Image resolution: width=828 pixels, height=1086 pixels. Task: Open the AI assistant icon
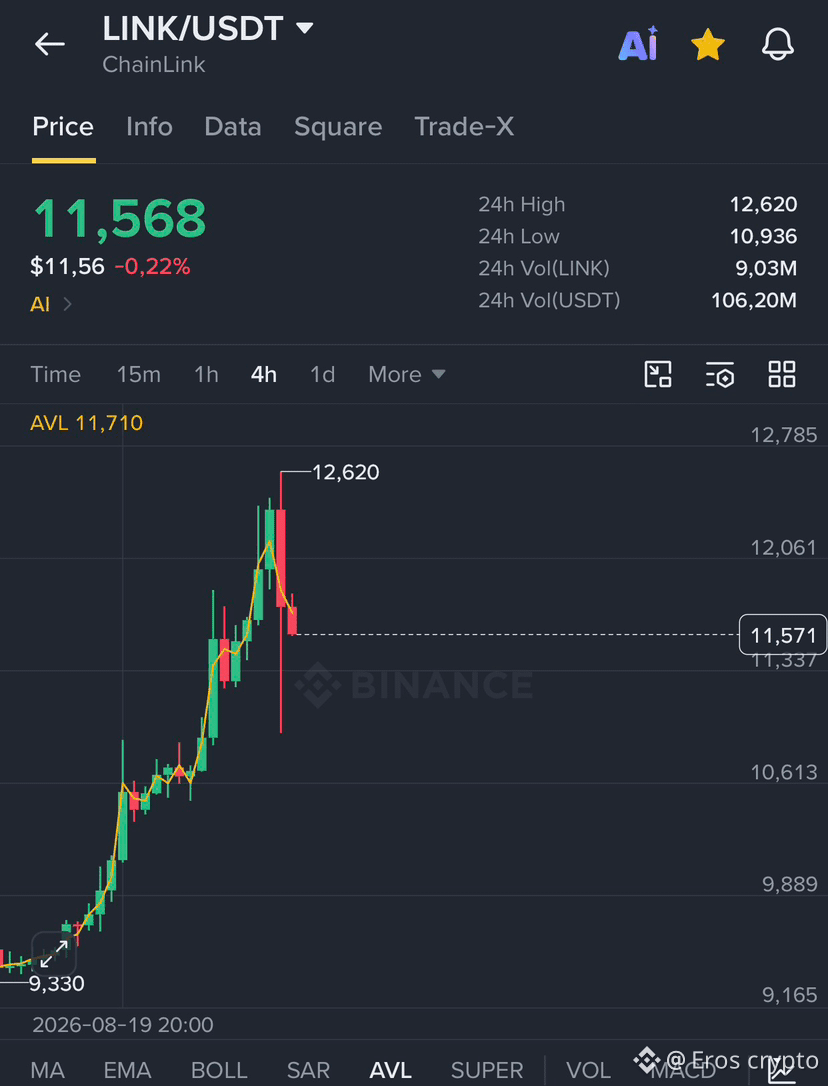coord(637,44)
